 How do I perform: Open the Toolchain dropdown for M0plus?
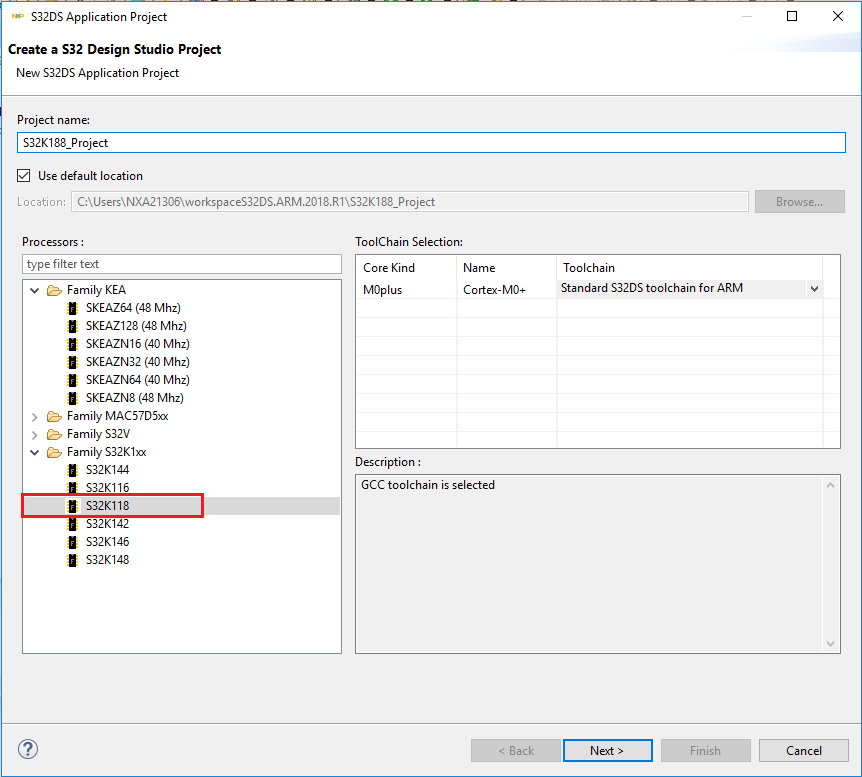(x=814, y=289)
